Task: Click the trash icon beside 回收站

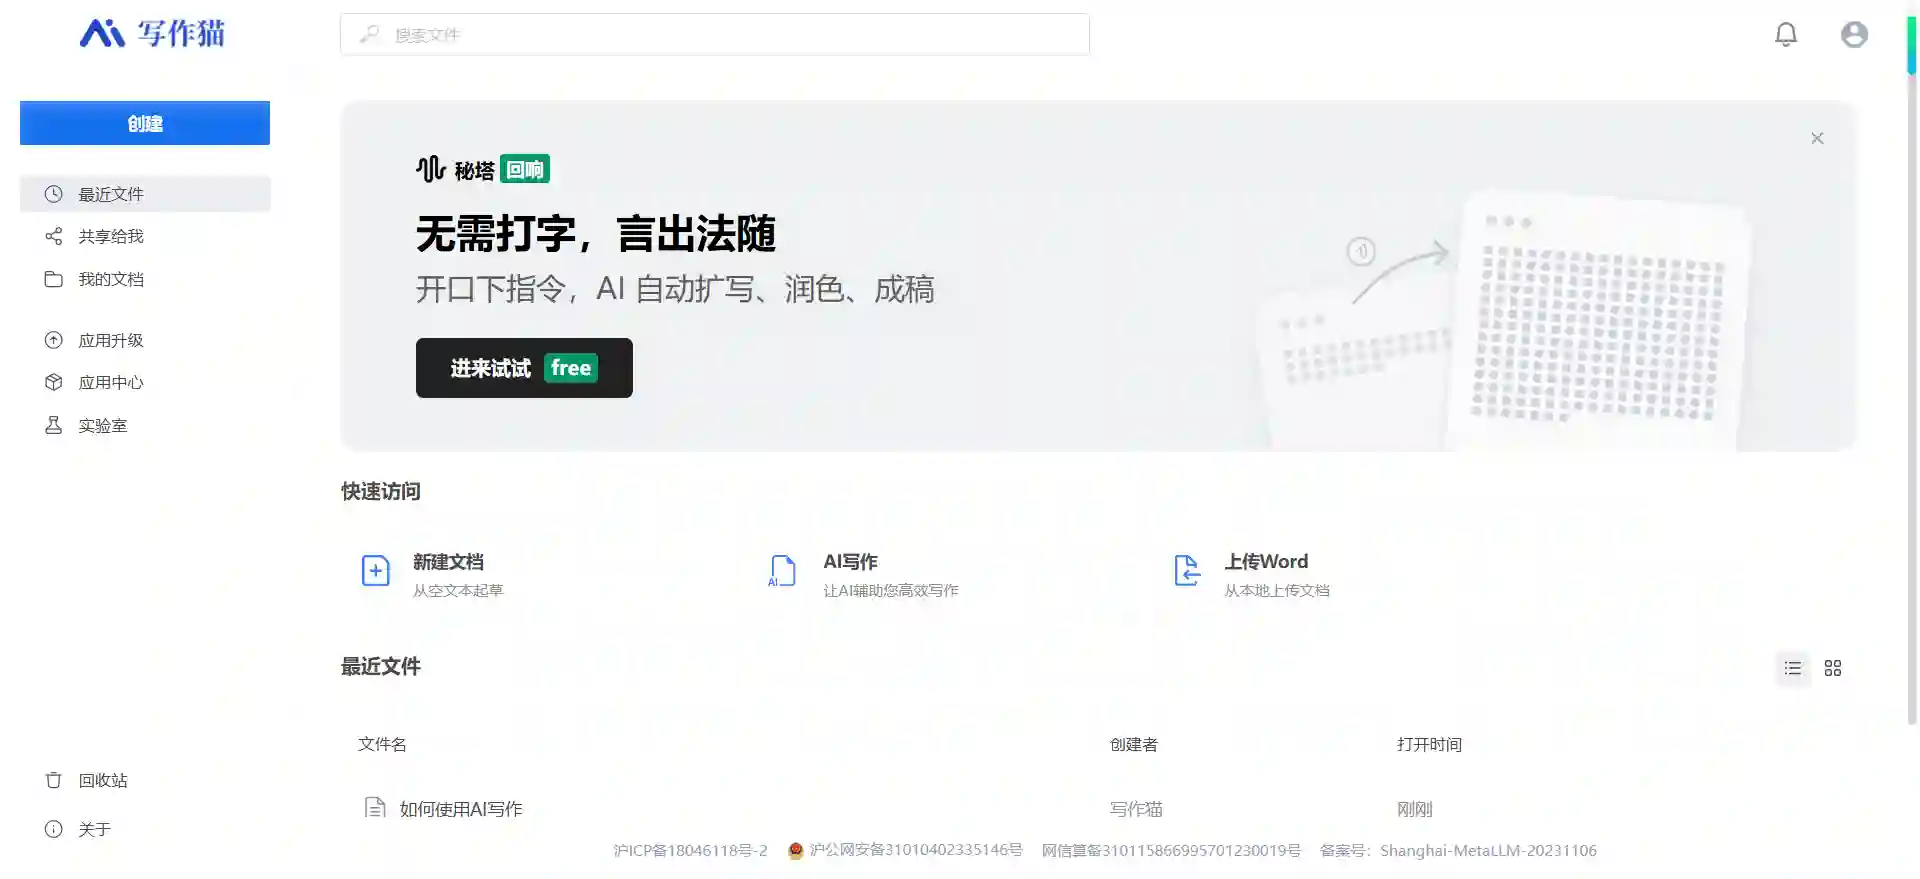Action: [x=54, y=780]
